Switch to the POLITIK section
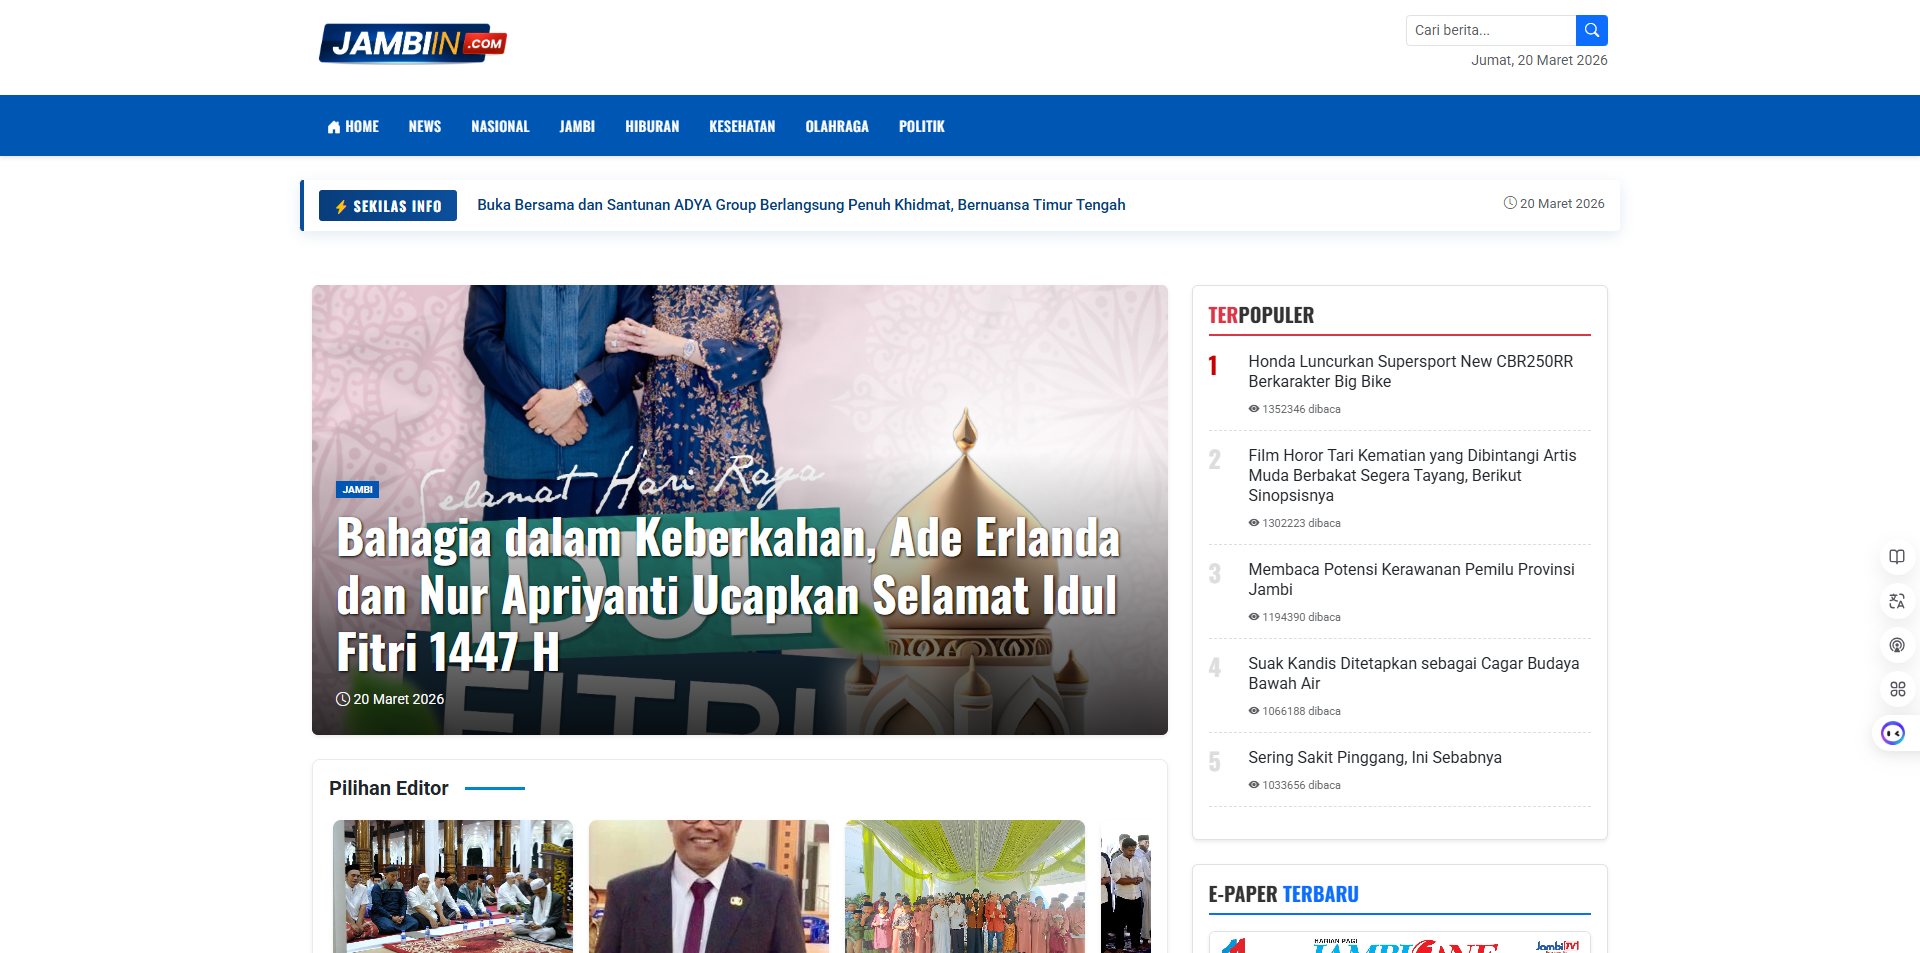 pos(921,126)
